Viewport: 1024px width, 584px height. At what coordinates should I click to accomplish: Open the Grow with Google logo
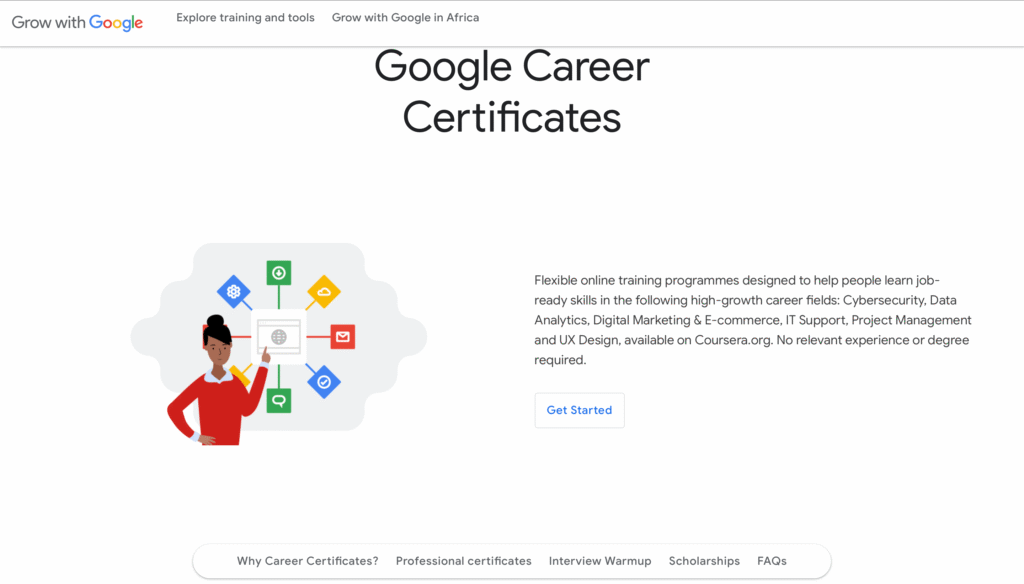tap(77, 23)
